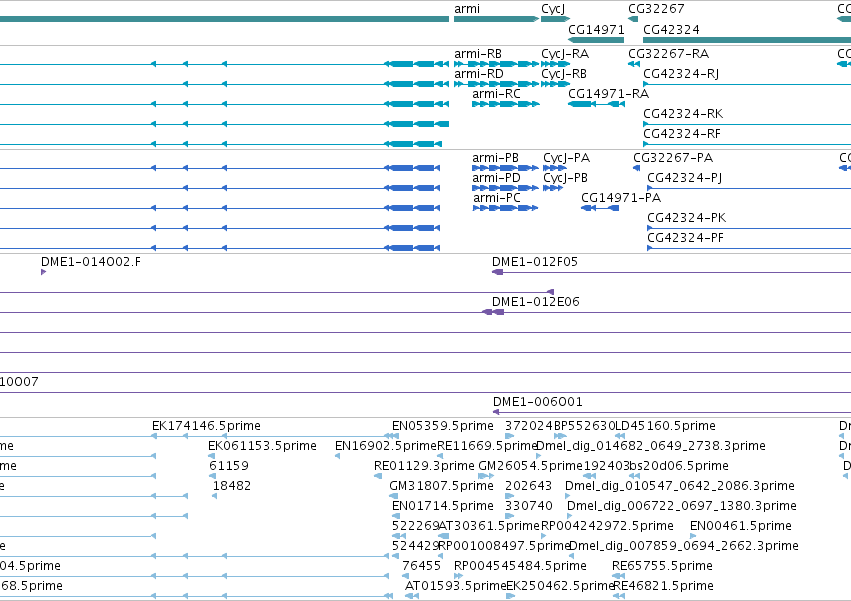This screenshot has width=851, height=601.
Task: Click protein CG42324-PF
Action: (685, 238)
